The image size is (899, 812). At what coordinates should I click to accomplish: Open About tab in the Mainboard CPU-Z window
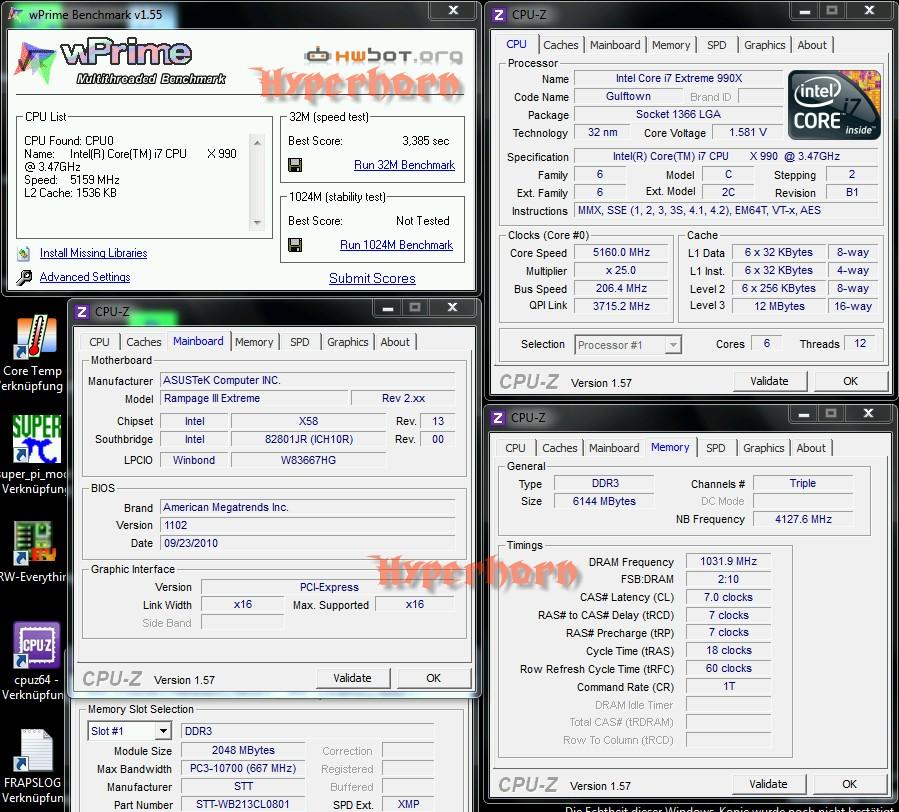(x=395, y=342)
